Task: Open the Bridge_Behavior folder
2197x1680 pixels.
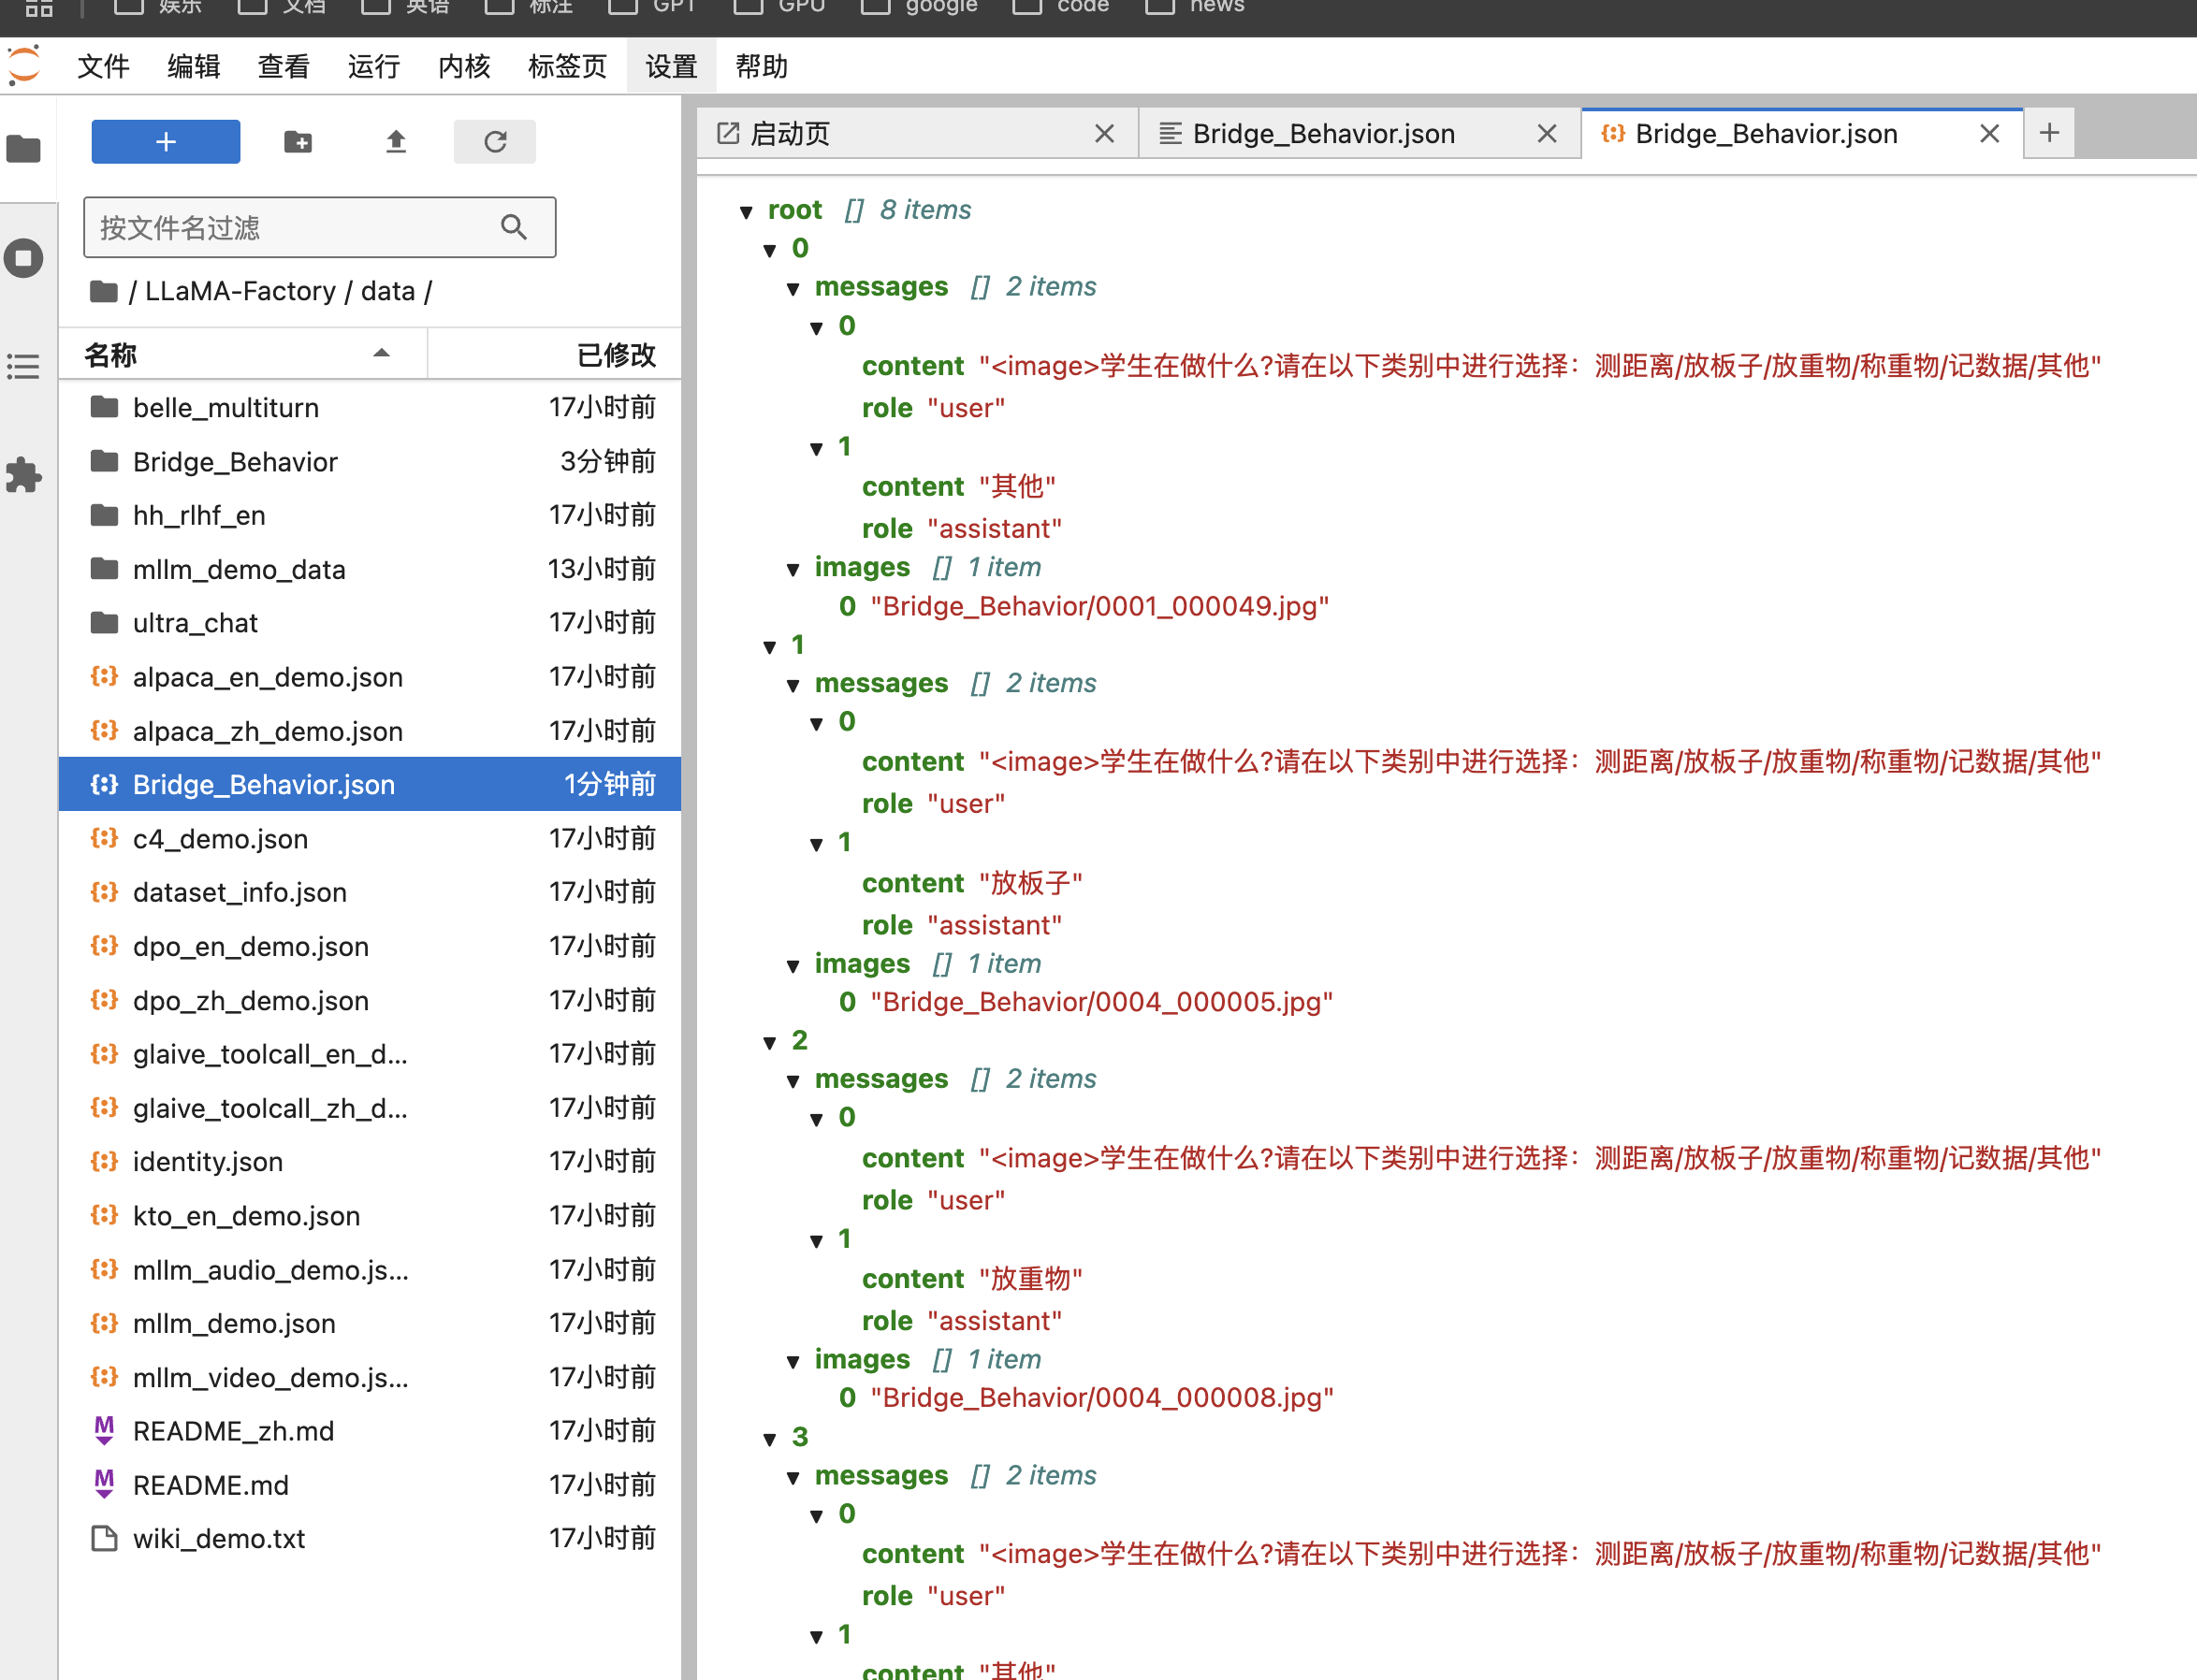Action: [235, 462]
